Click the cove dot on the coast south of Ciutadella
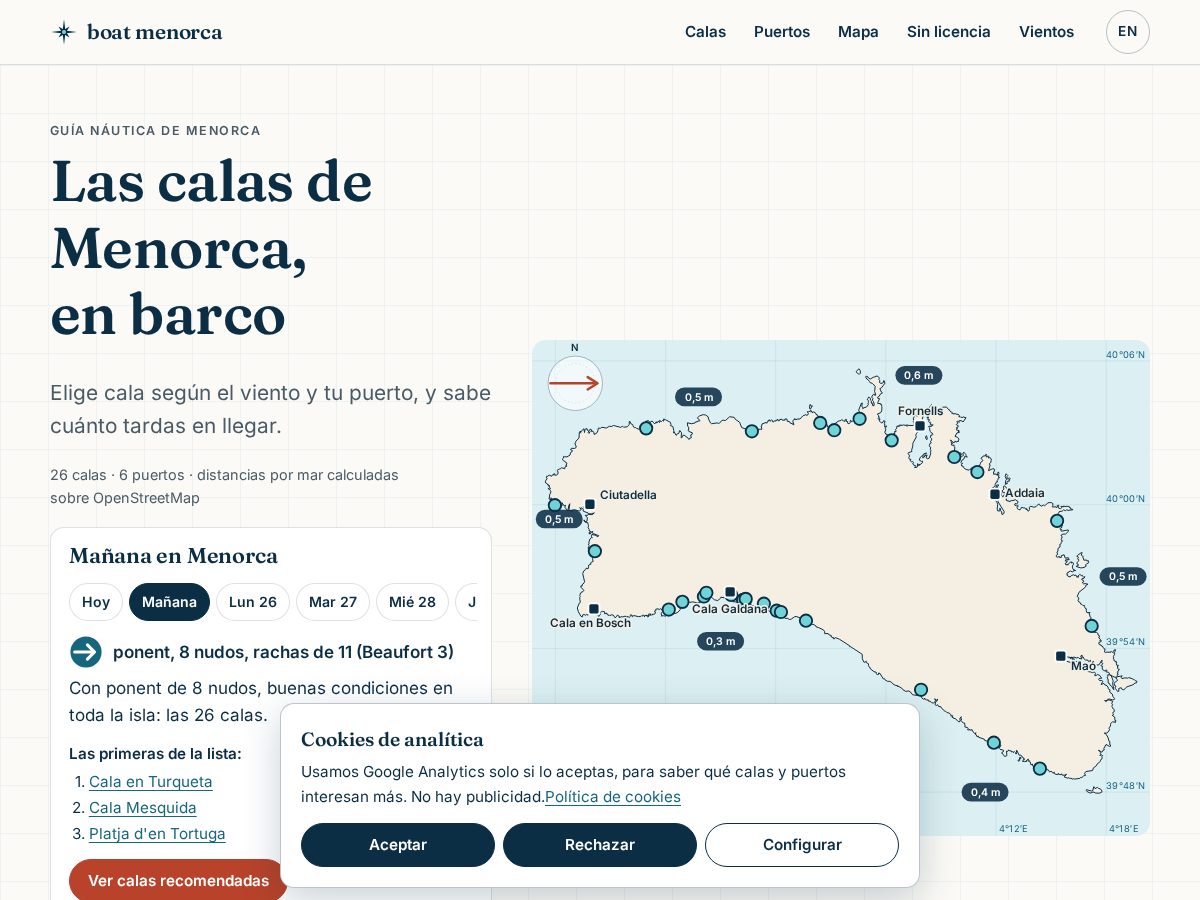 click(595, 551)
